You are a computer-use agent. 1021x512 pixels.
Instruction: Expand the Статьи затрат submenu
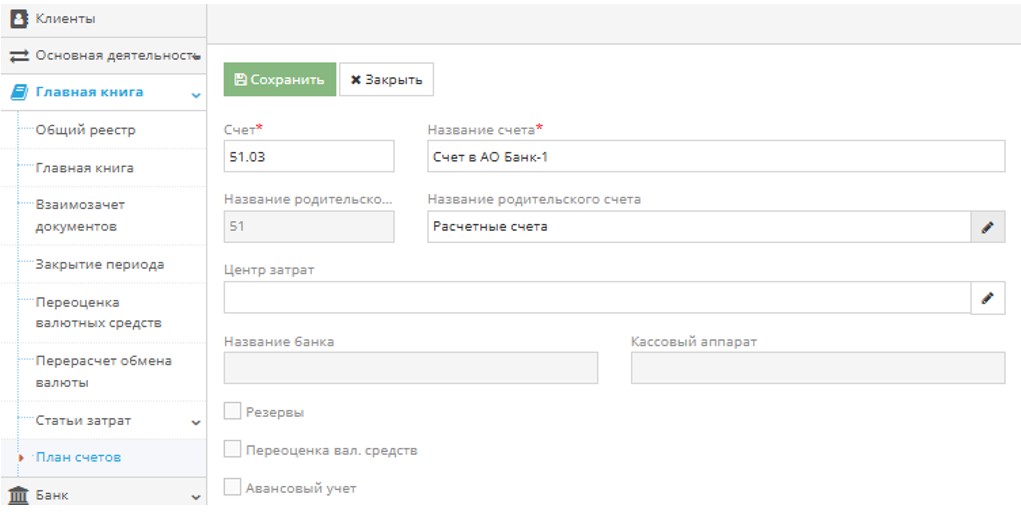pos(196,422)
